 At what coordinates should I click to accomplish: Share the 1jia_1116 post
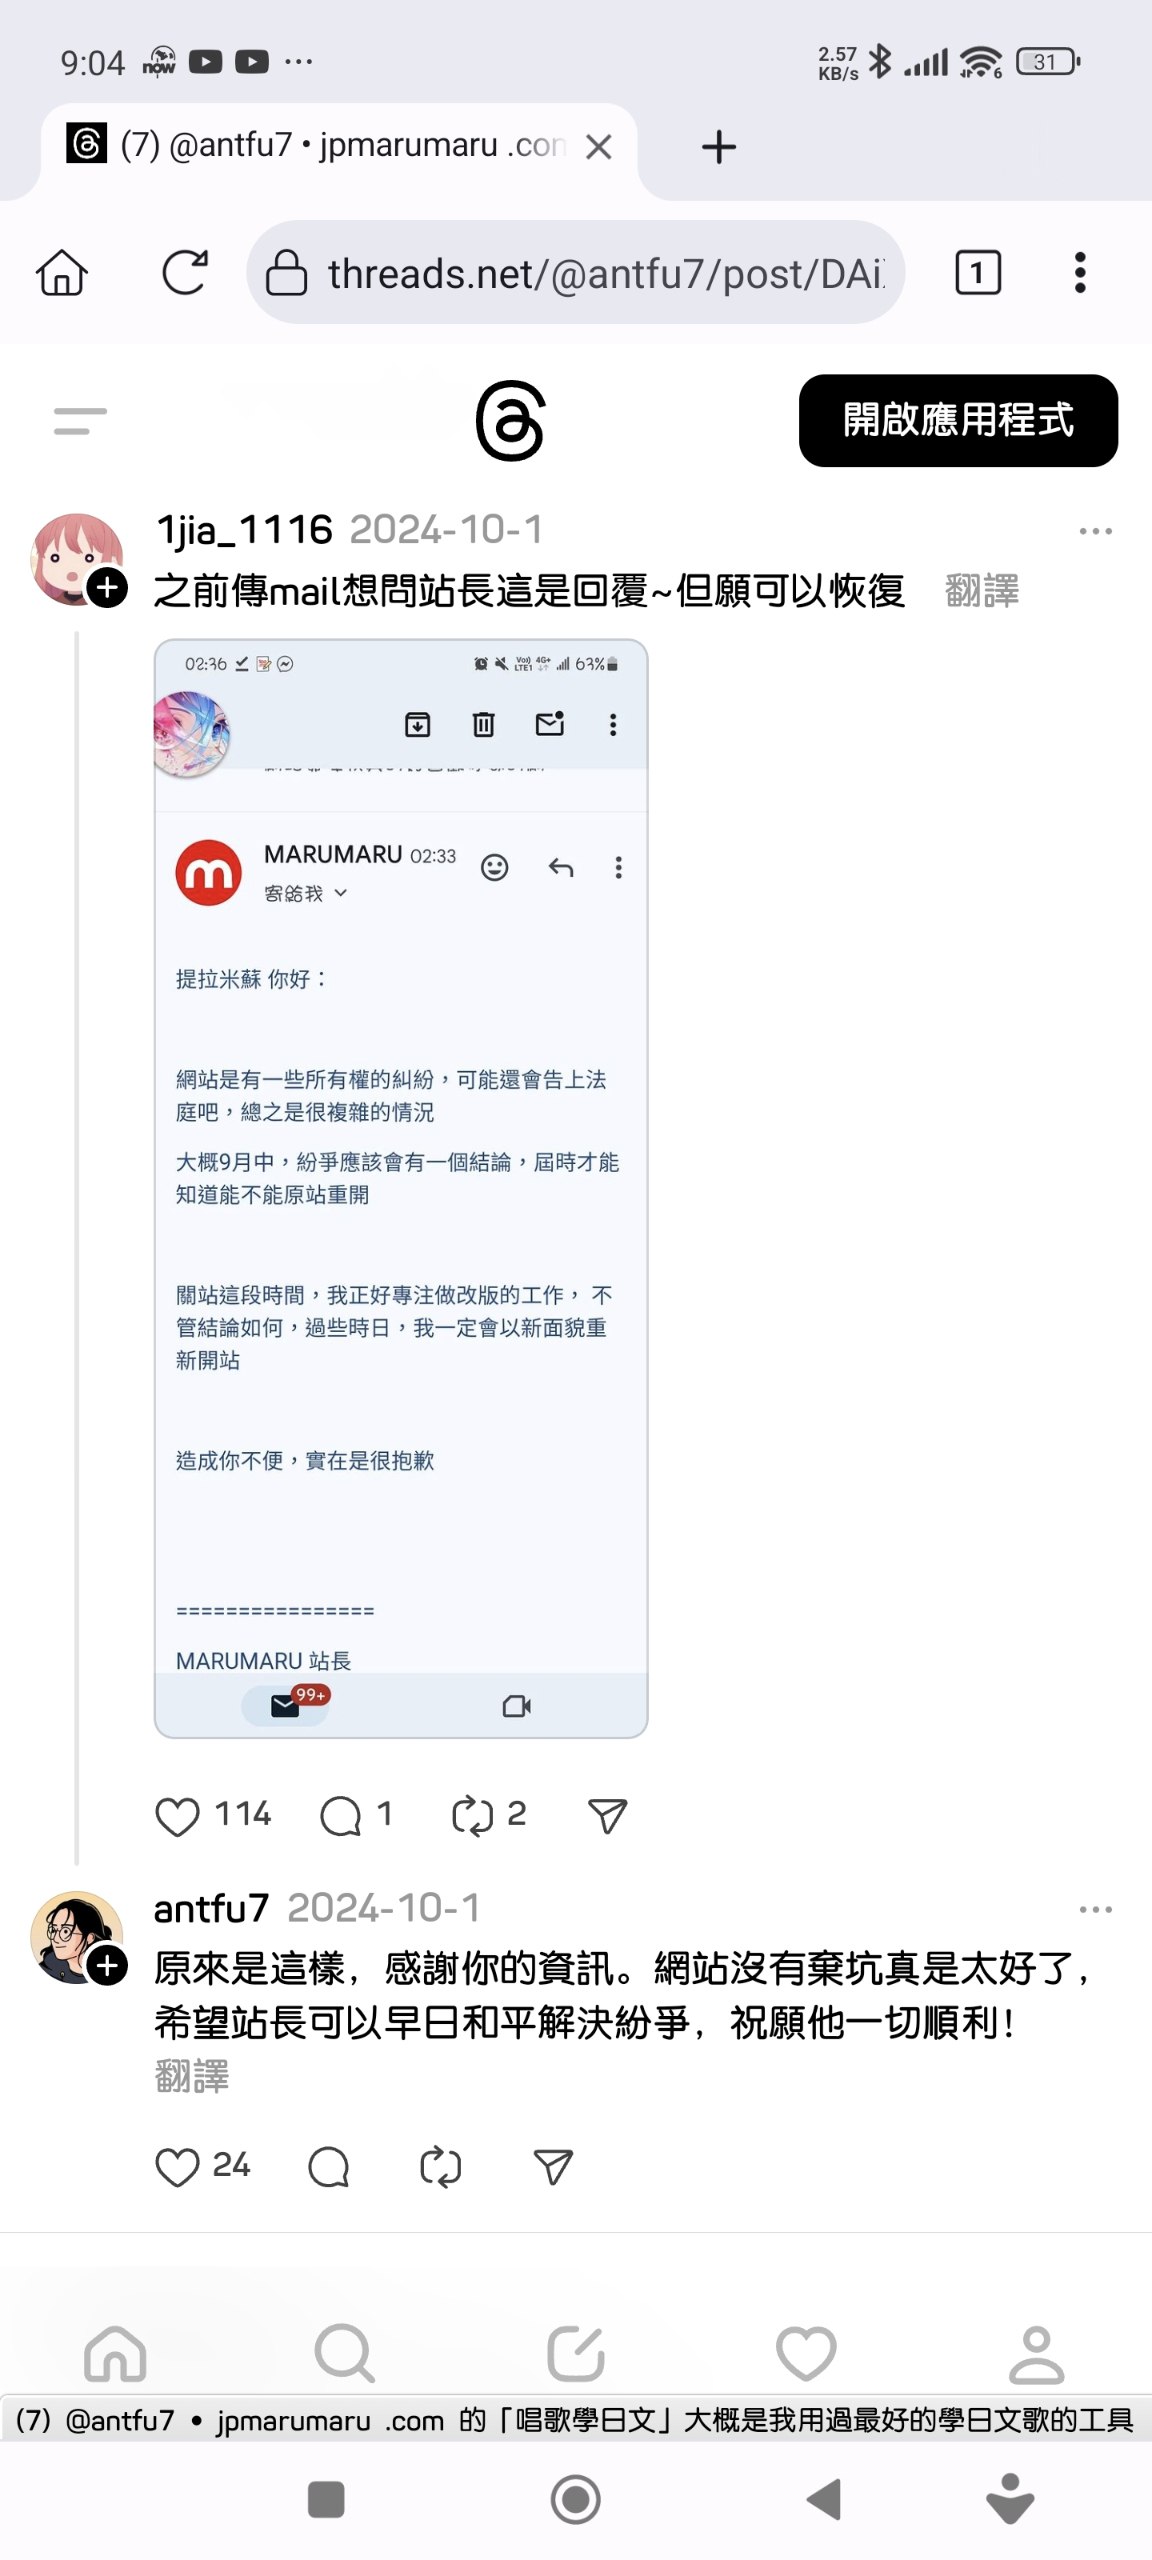(607, 1816)
